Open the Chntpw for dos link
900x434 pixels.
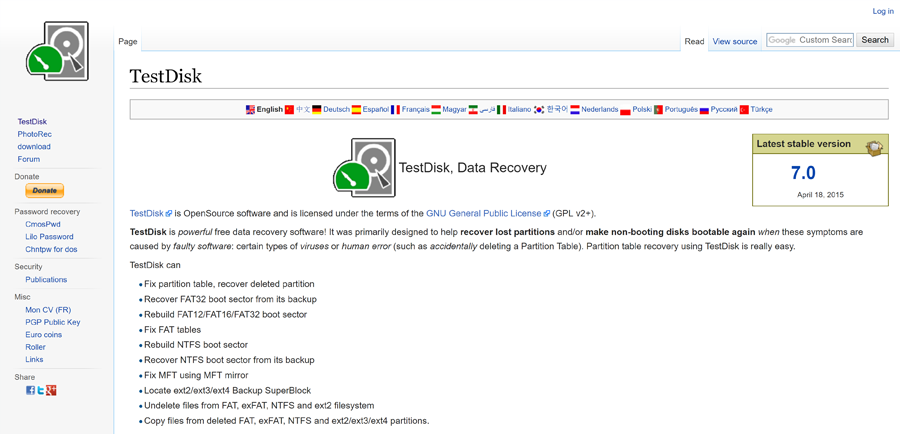51,249
